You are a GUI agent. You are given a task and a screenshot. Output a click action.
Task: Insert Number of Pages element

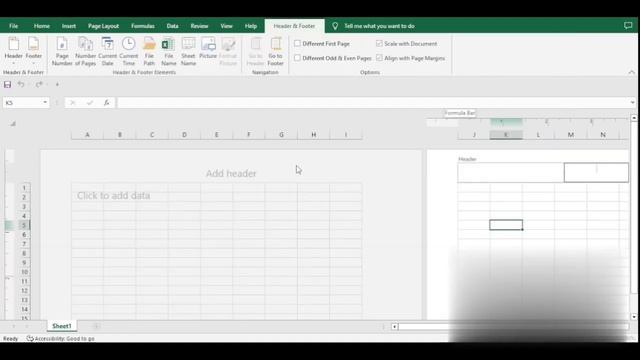(85, 51)
